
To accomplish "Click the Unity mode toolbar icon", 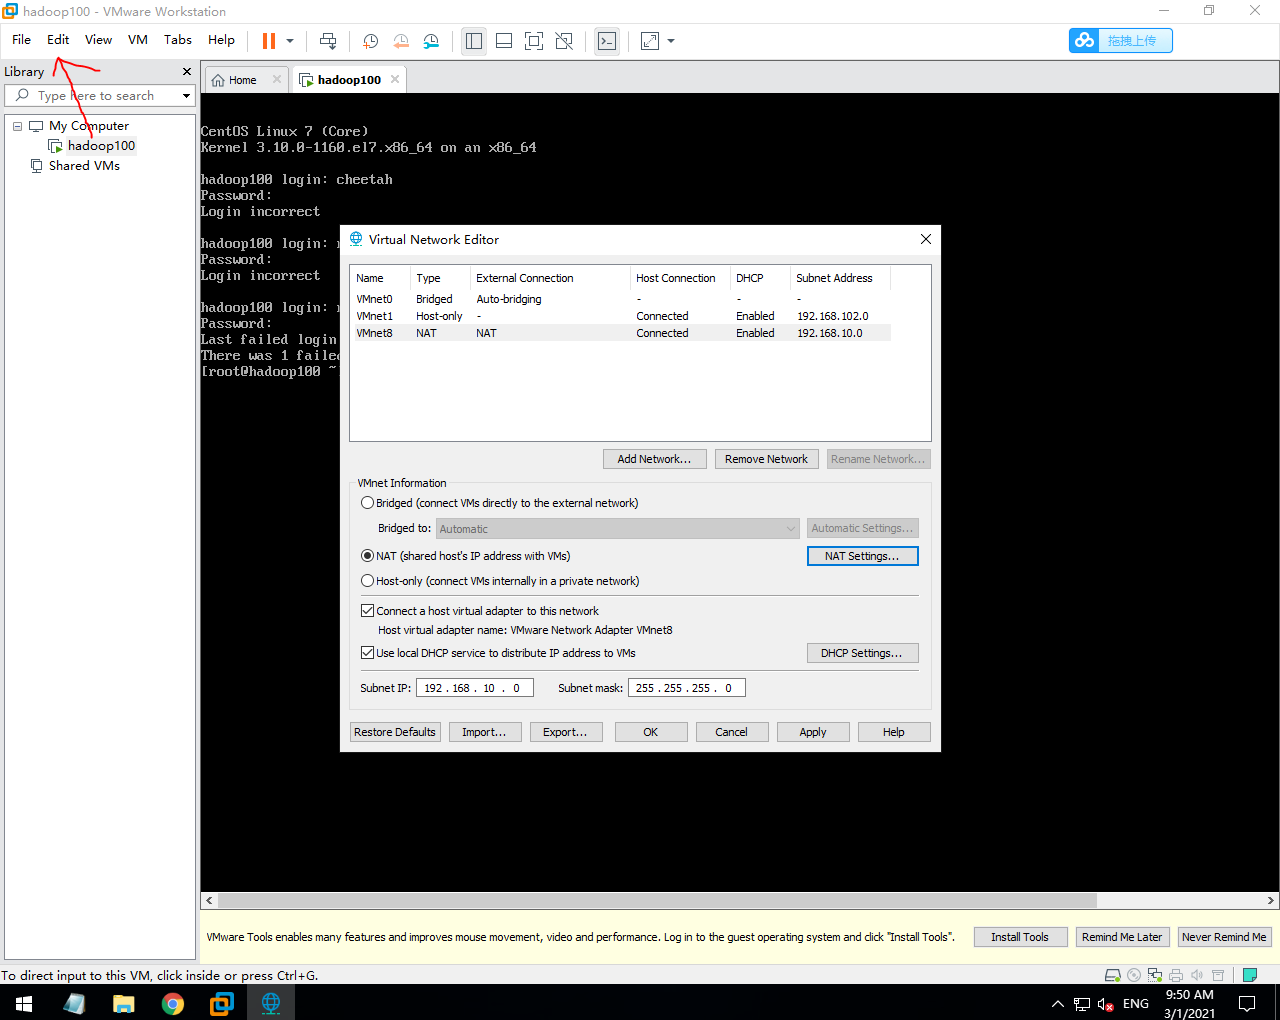I will 564,41.
